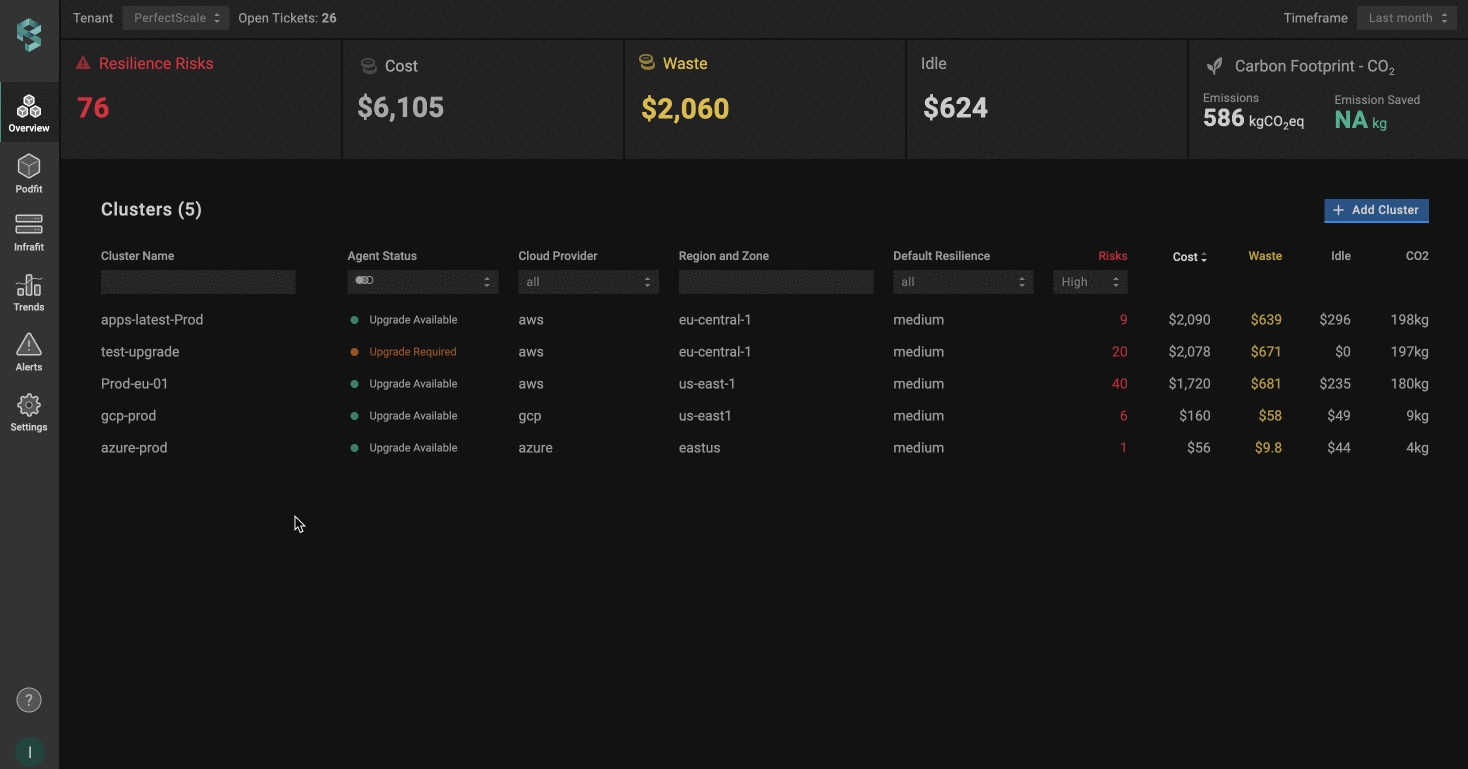
Task: Go to the Trends chart icon
Action: [29, 286]
